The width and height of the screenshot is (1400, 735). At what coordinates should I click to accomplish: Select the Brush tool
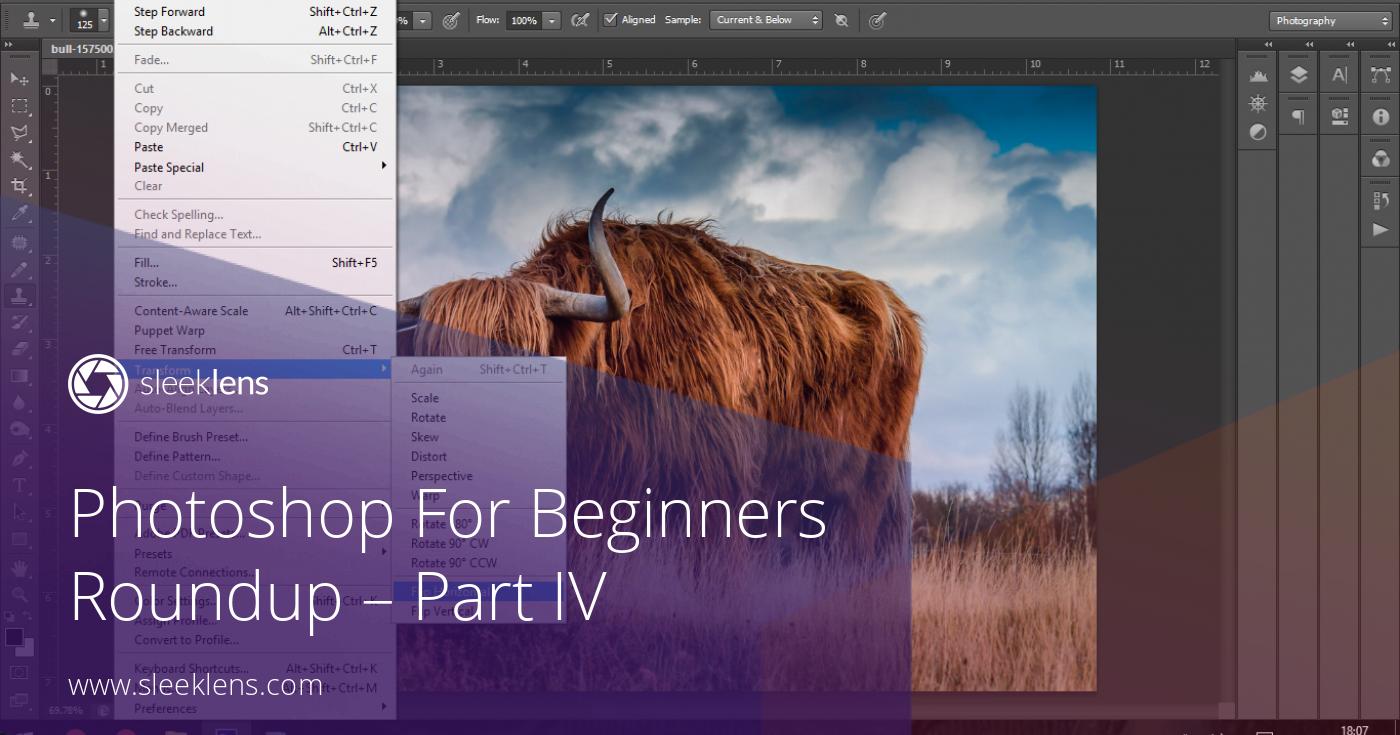tap(19, 269)
